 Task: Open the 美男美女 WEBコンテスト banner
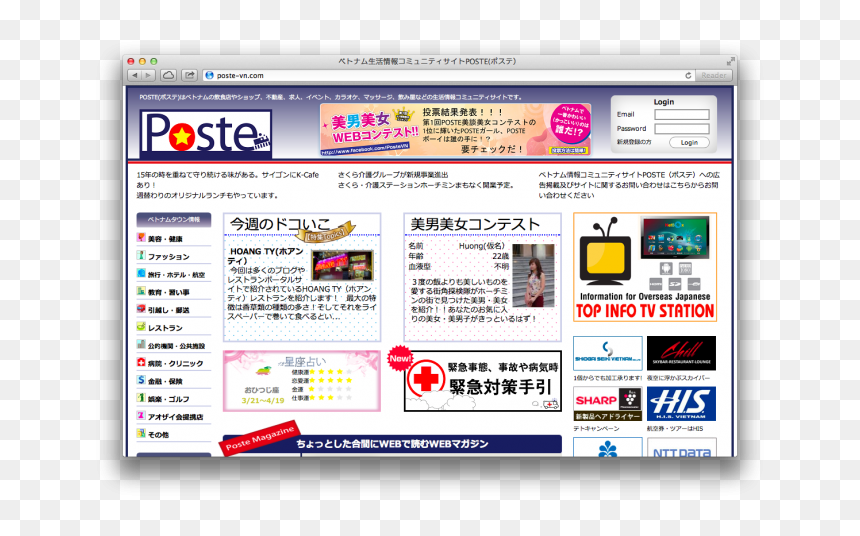(455, 129)
